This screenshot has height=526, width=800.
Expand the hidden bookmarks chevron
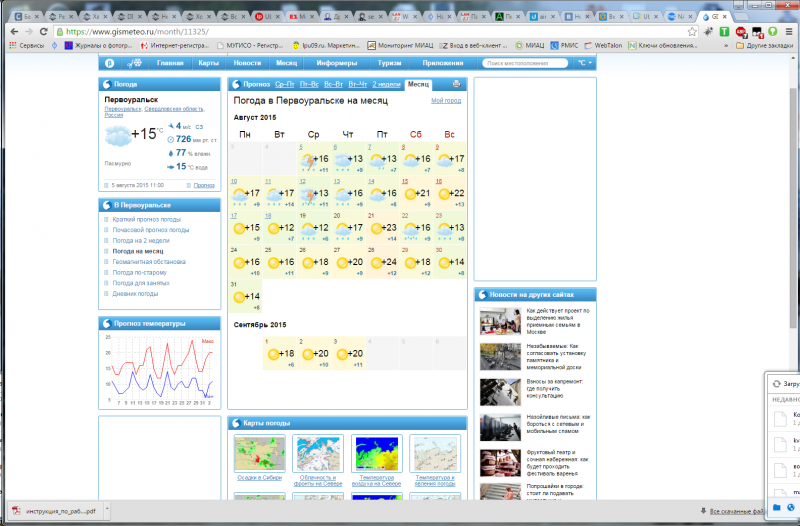pos(727,45)
